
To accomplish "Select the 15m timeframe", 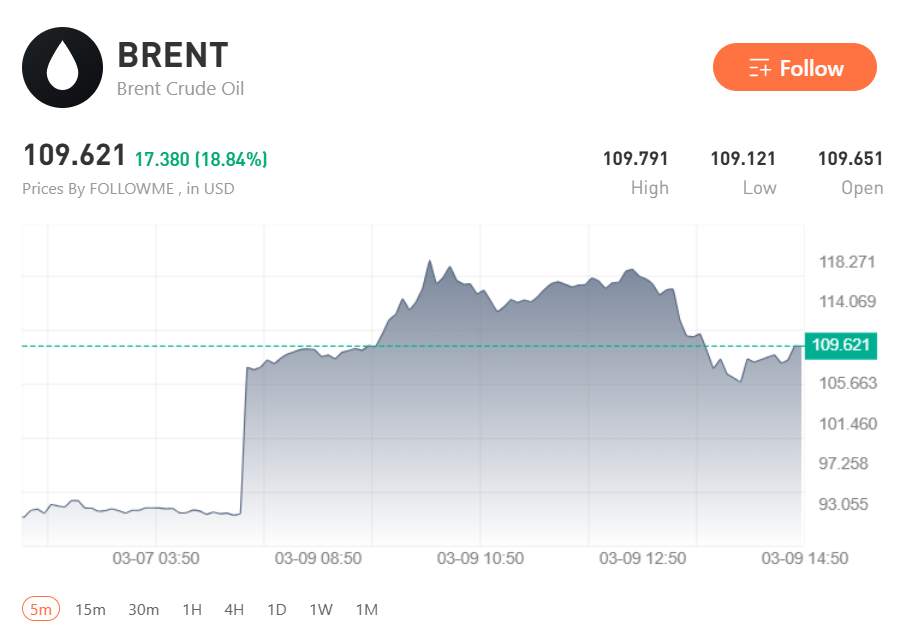I will [x=90, y=609].
